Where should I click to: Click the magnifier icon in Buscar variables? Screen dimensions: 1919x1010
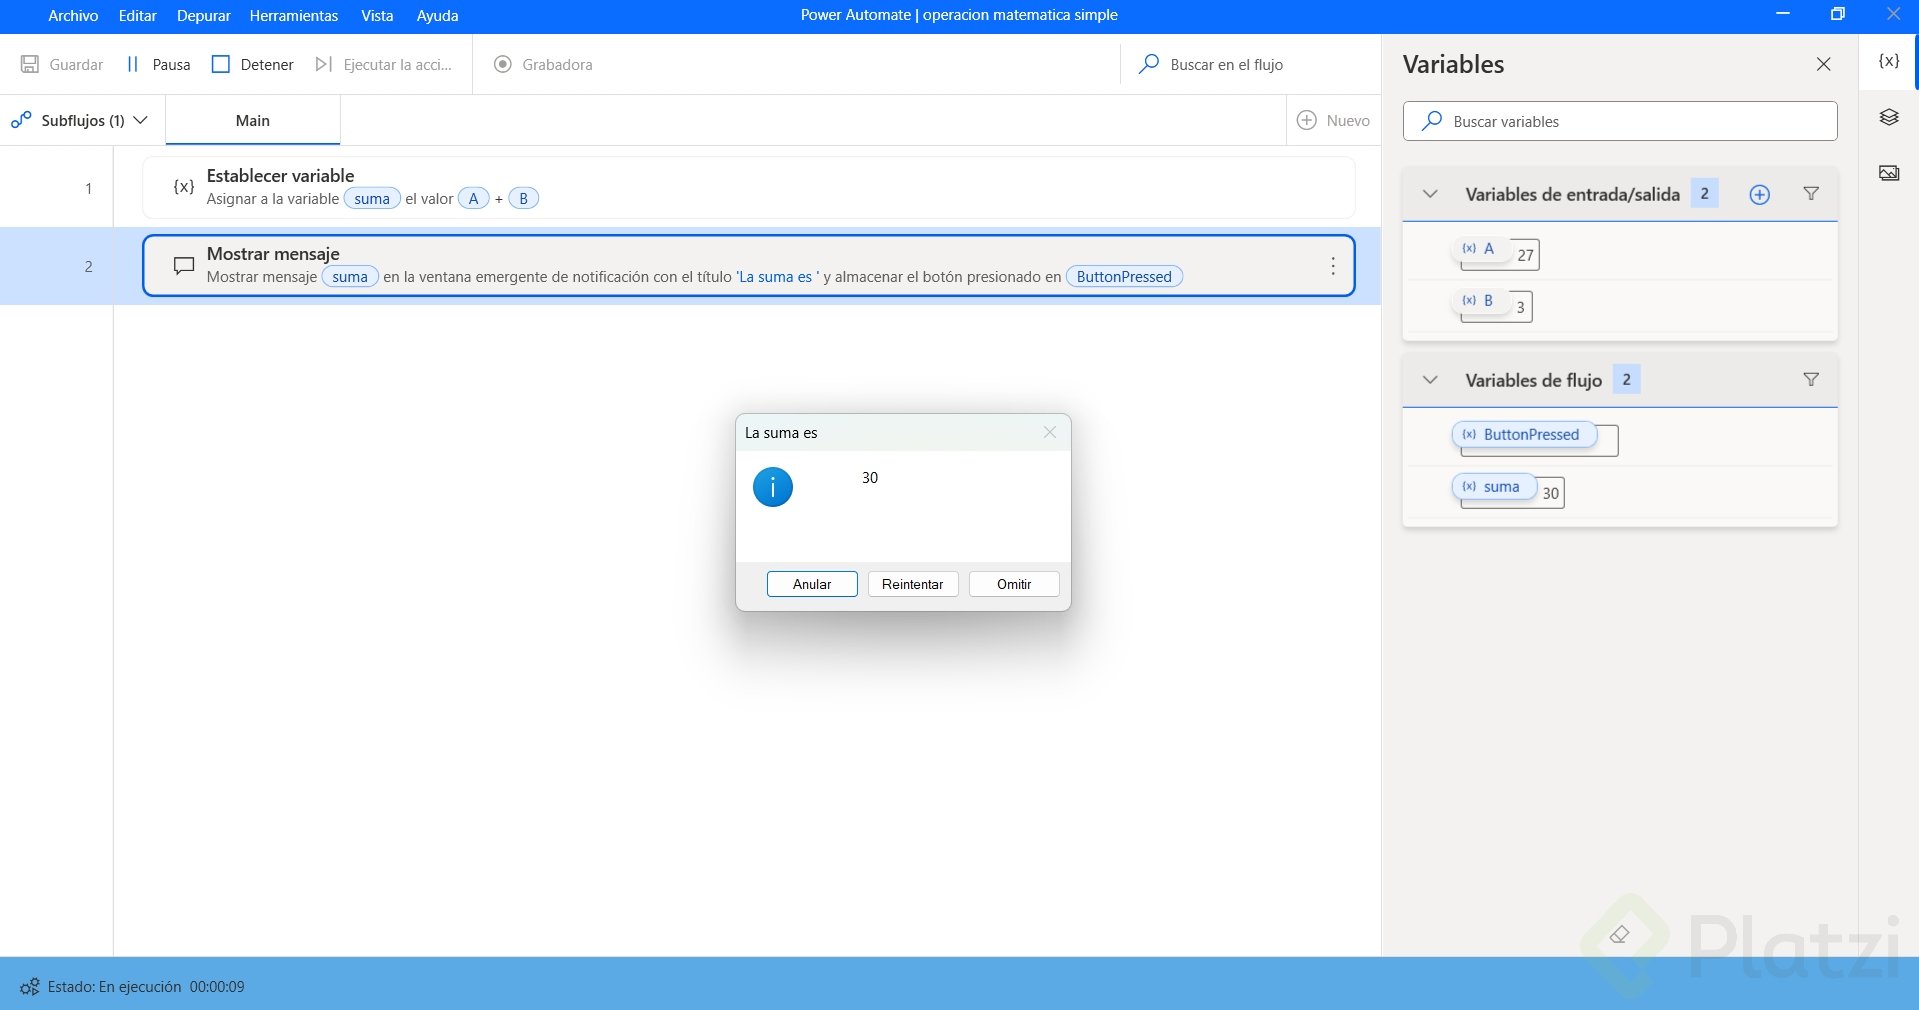point(1432,121)
